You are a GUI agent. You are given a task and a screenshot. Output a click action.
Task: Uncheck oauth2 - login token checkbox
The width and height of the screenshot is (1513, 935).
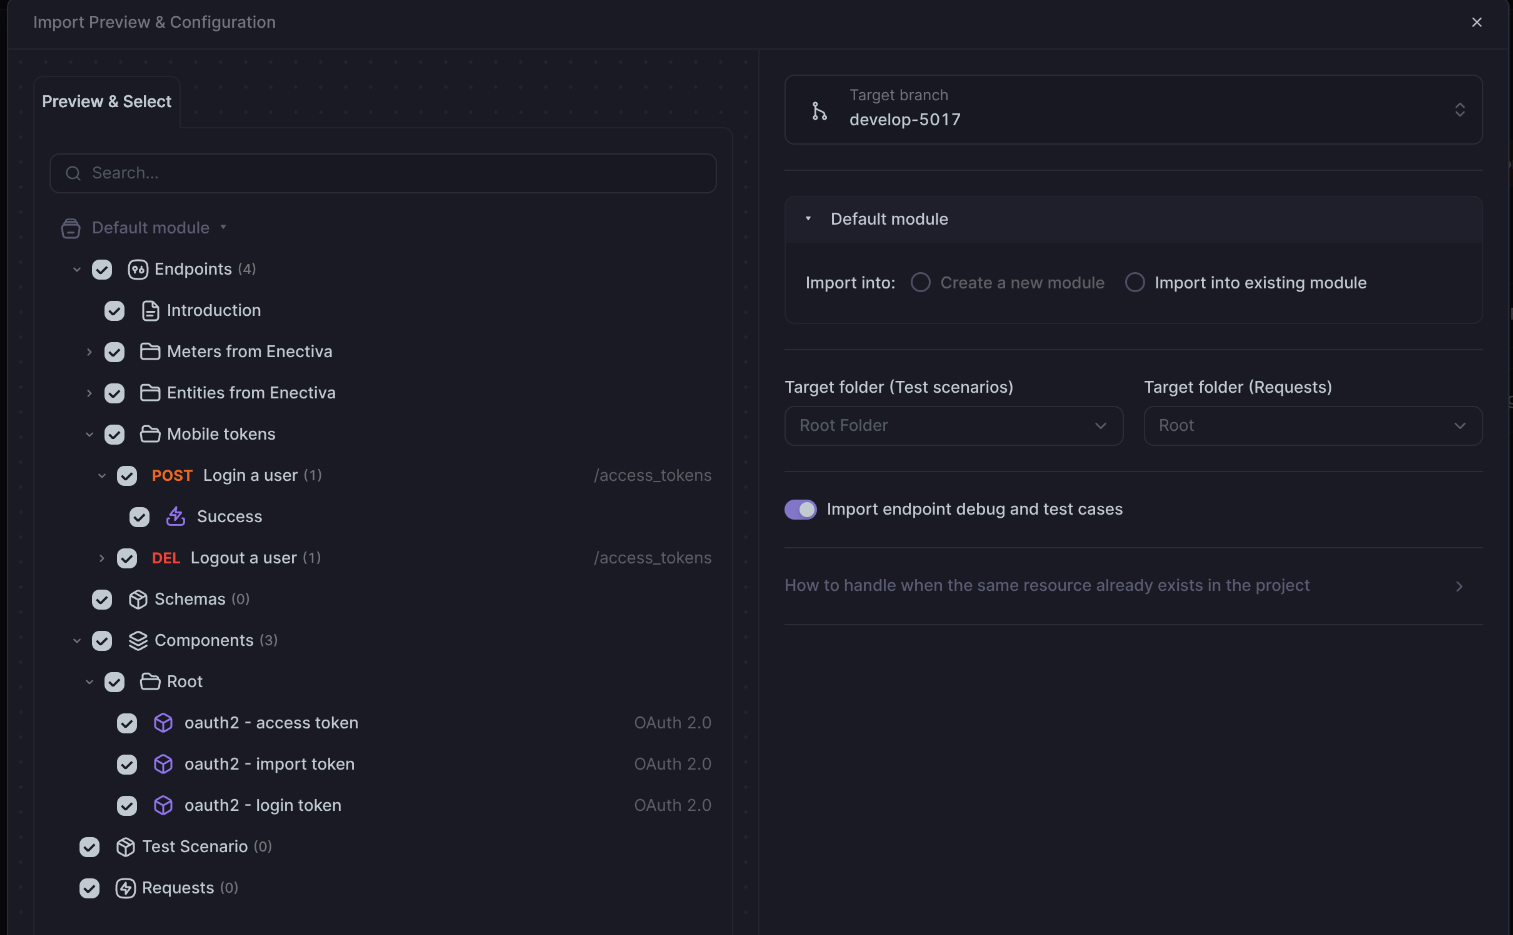[x=127, y=806]
